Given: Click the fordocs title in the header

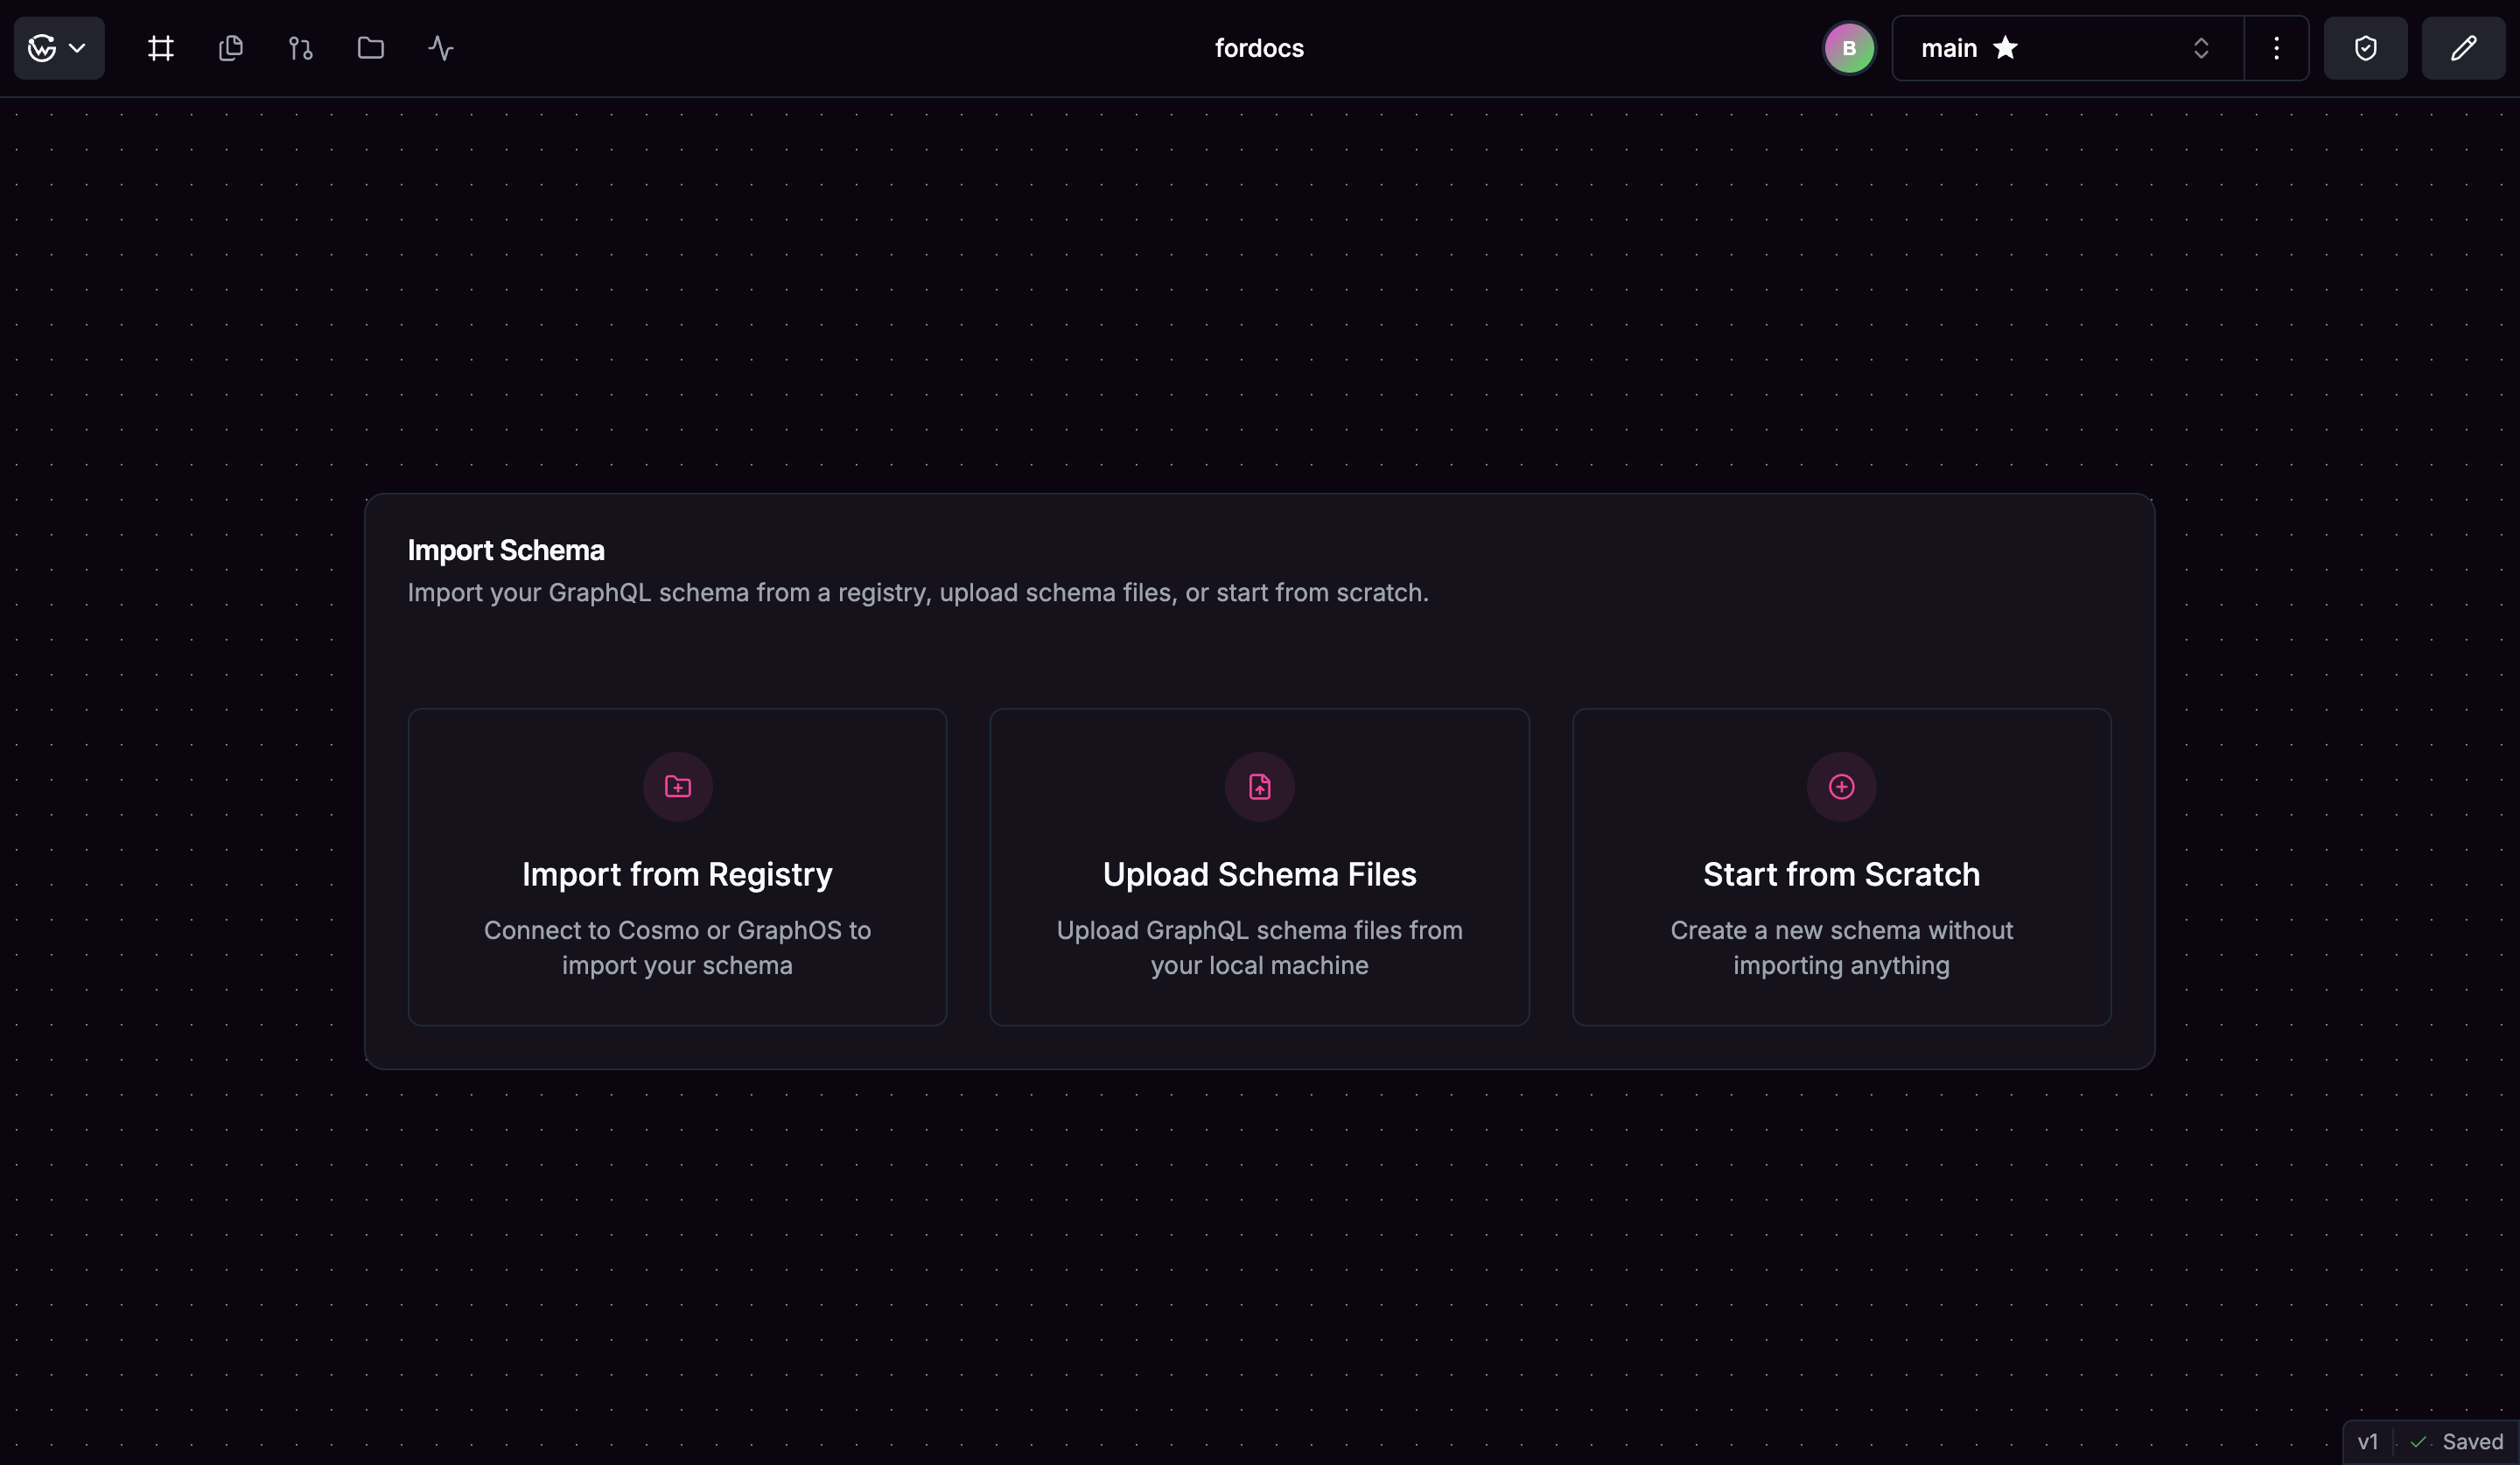Looking at the screenshot, I should [x=1258, y=47].
